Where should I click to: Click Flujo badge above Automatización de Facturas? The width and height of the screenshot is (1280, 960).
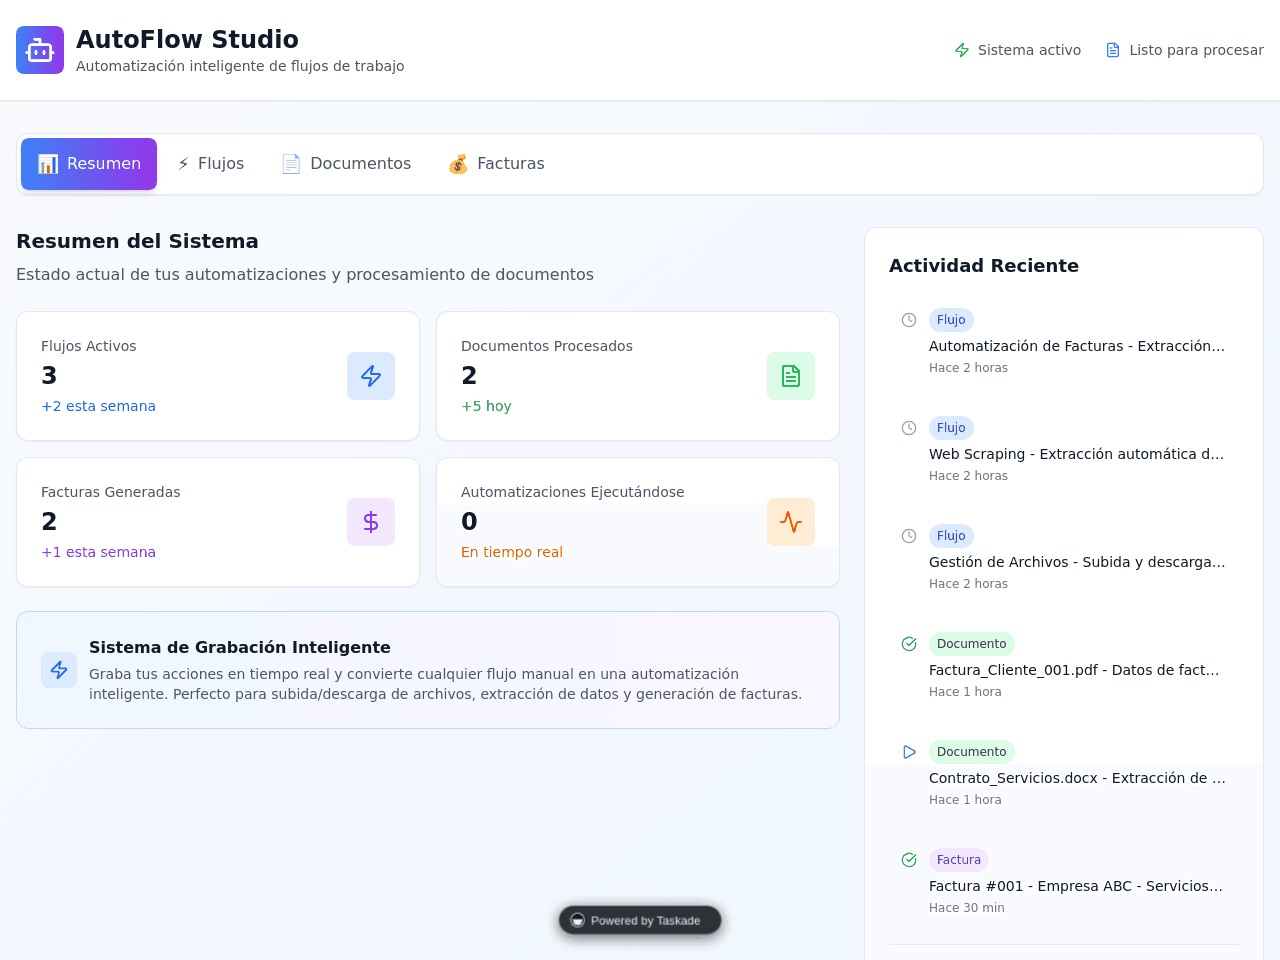click(x=951, y=320)
